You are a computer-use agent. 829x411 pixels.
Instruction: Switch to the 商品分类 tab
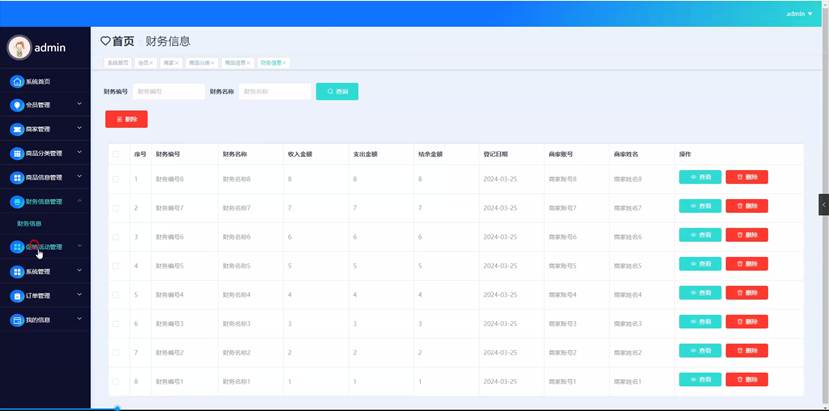point(201,63)
